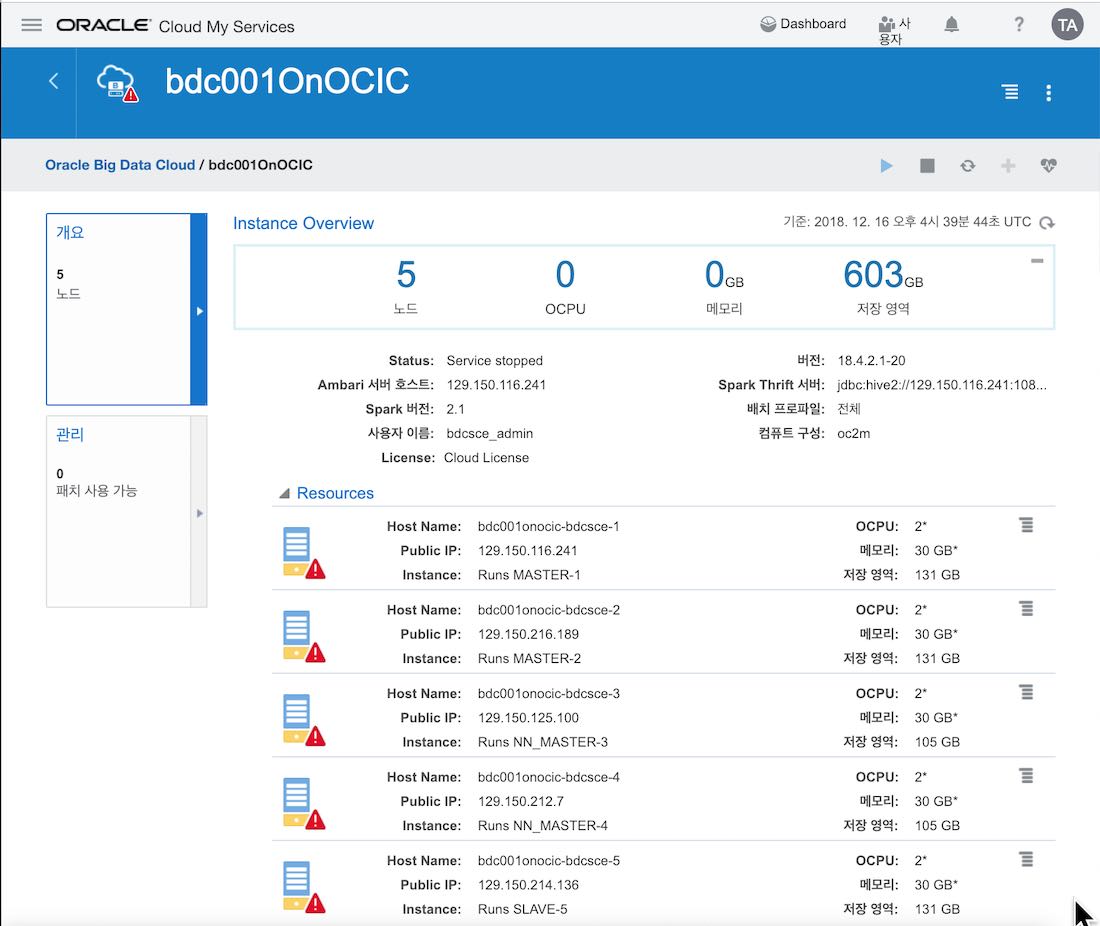Screen dimensions: 1100x926
Task: Open the Oracle Big Data Cloud breadcrumb link
Action: coord(120,165)
